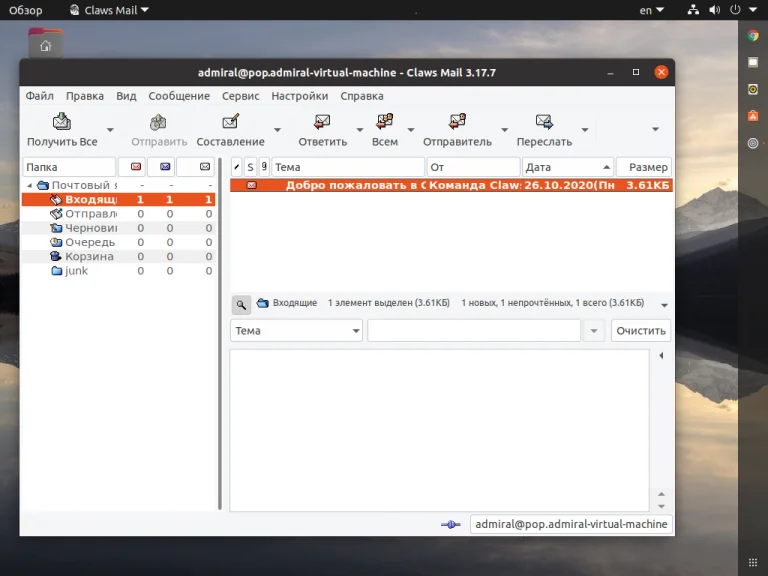Click the Очистить button
The height and width of the screenshot is (576, 768).
[641, 331]
